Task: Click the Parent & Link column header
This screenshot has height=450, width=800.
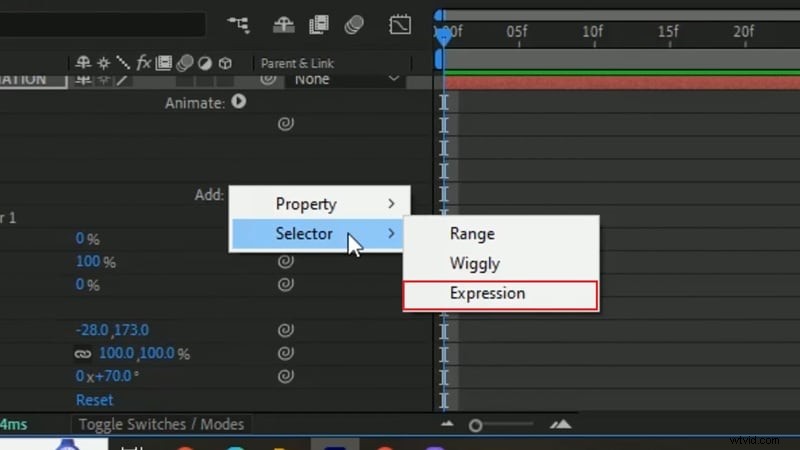Action: coord(297,63)
